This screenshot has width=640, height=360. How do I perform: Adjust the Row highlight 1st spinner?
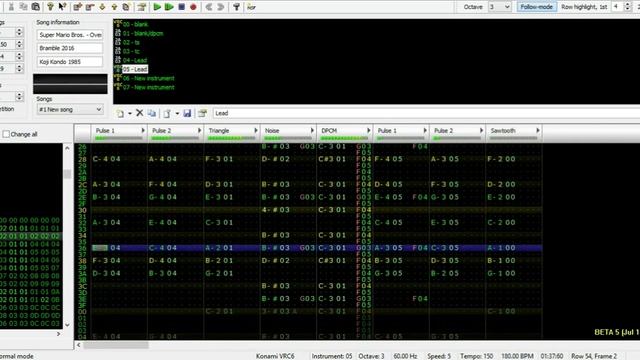click(627, 7)
